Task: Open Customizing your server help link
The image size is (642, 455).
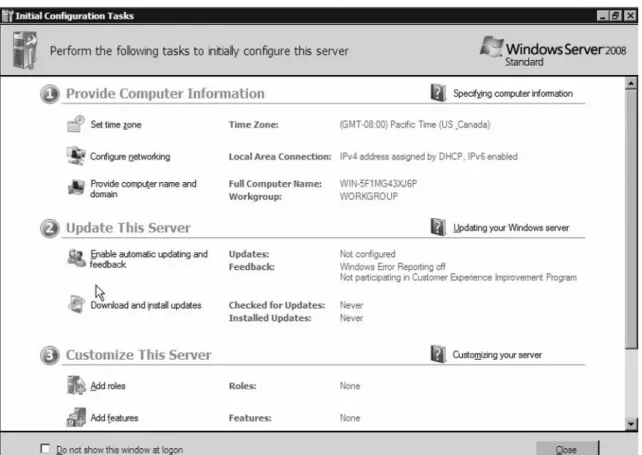Action: point(497,355)
